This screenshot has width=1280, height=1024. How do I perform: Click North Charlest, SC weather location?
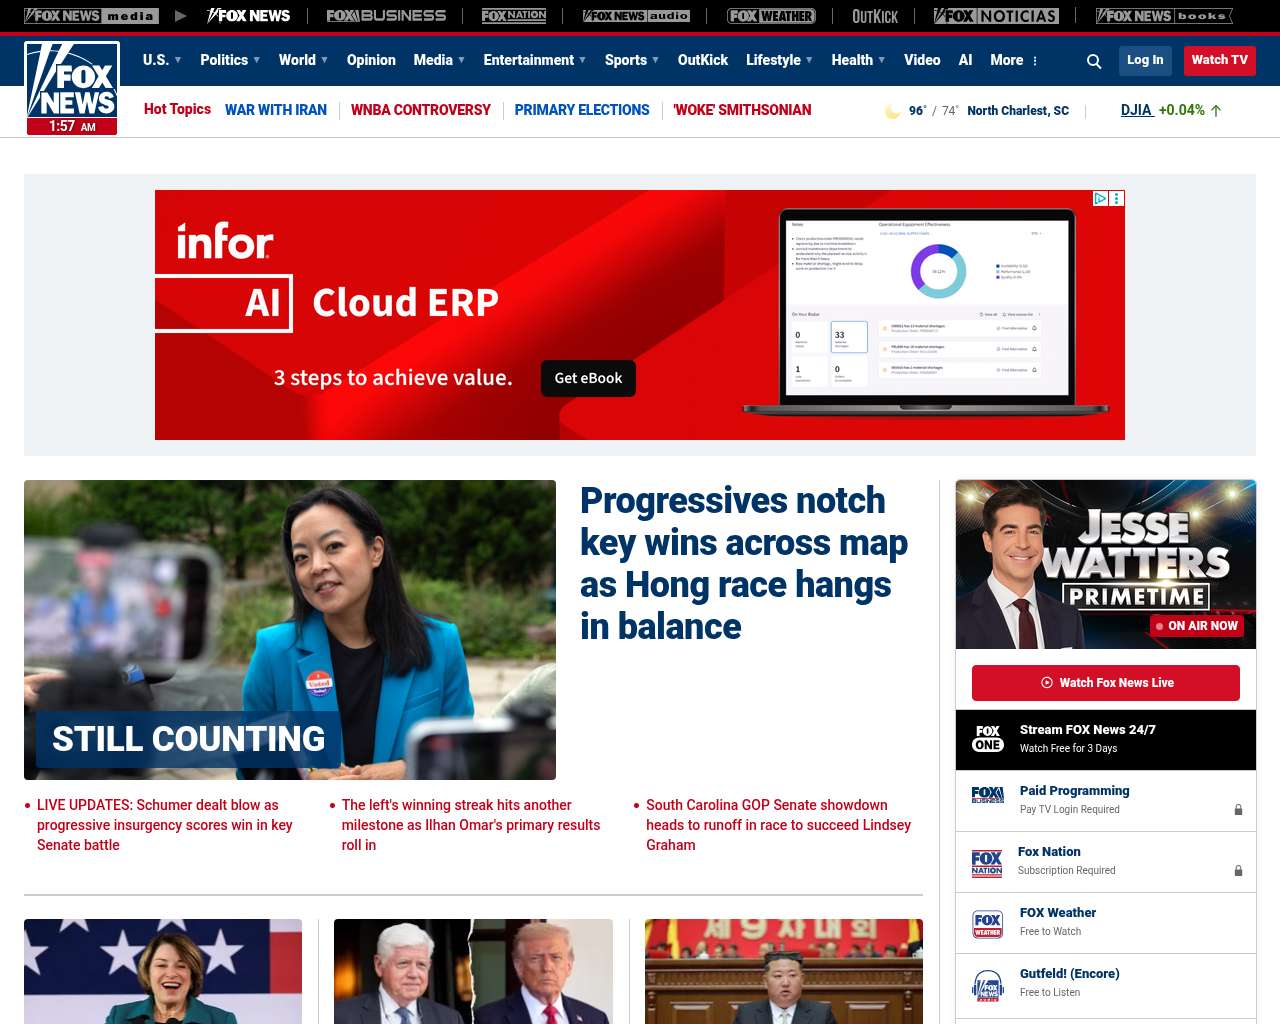(x=1018, y=111)
